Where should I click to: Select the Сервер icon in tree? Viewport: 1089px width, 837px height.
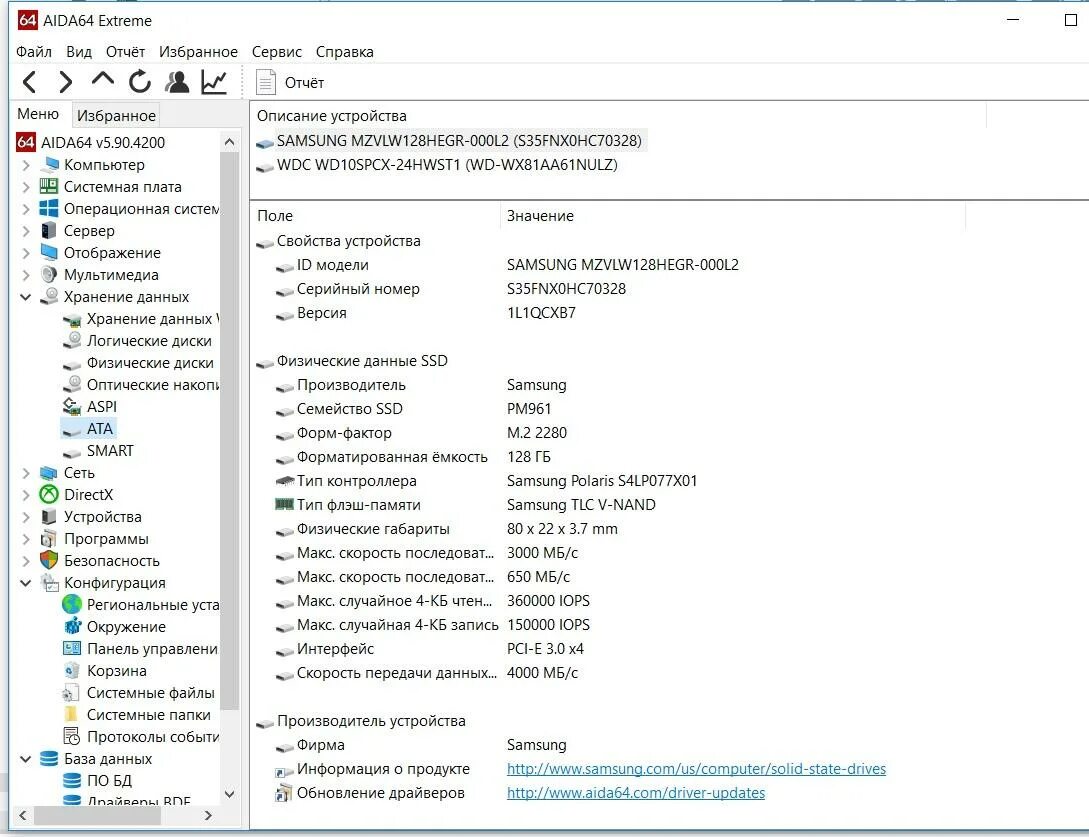point(49,231)
